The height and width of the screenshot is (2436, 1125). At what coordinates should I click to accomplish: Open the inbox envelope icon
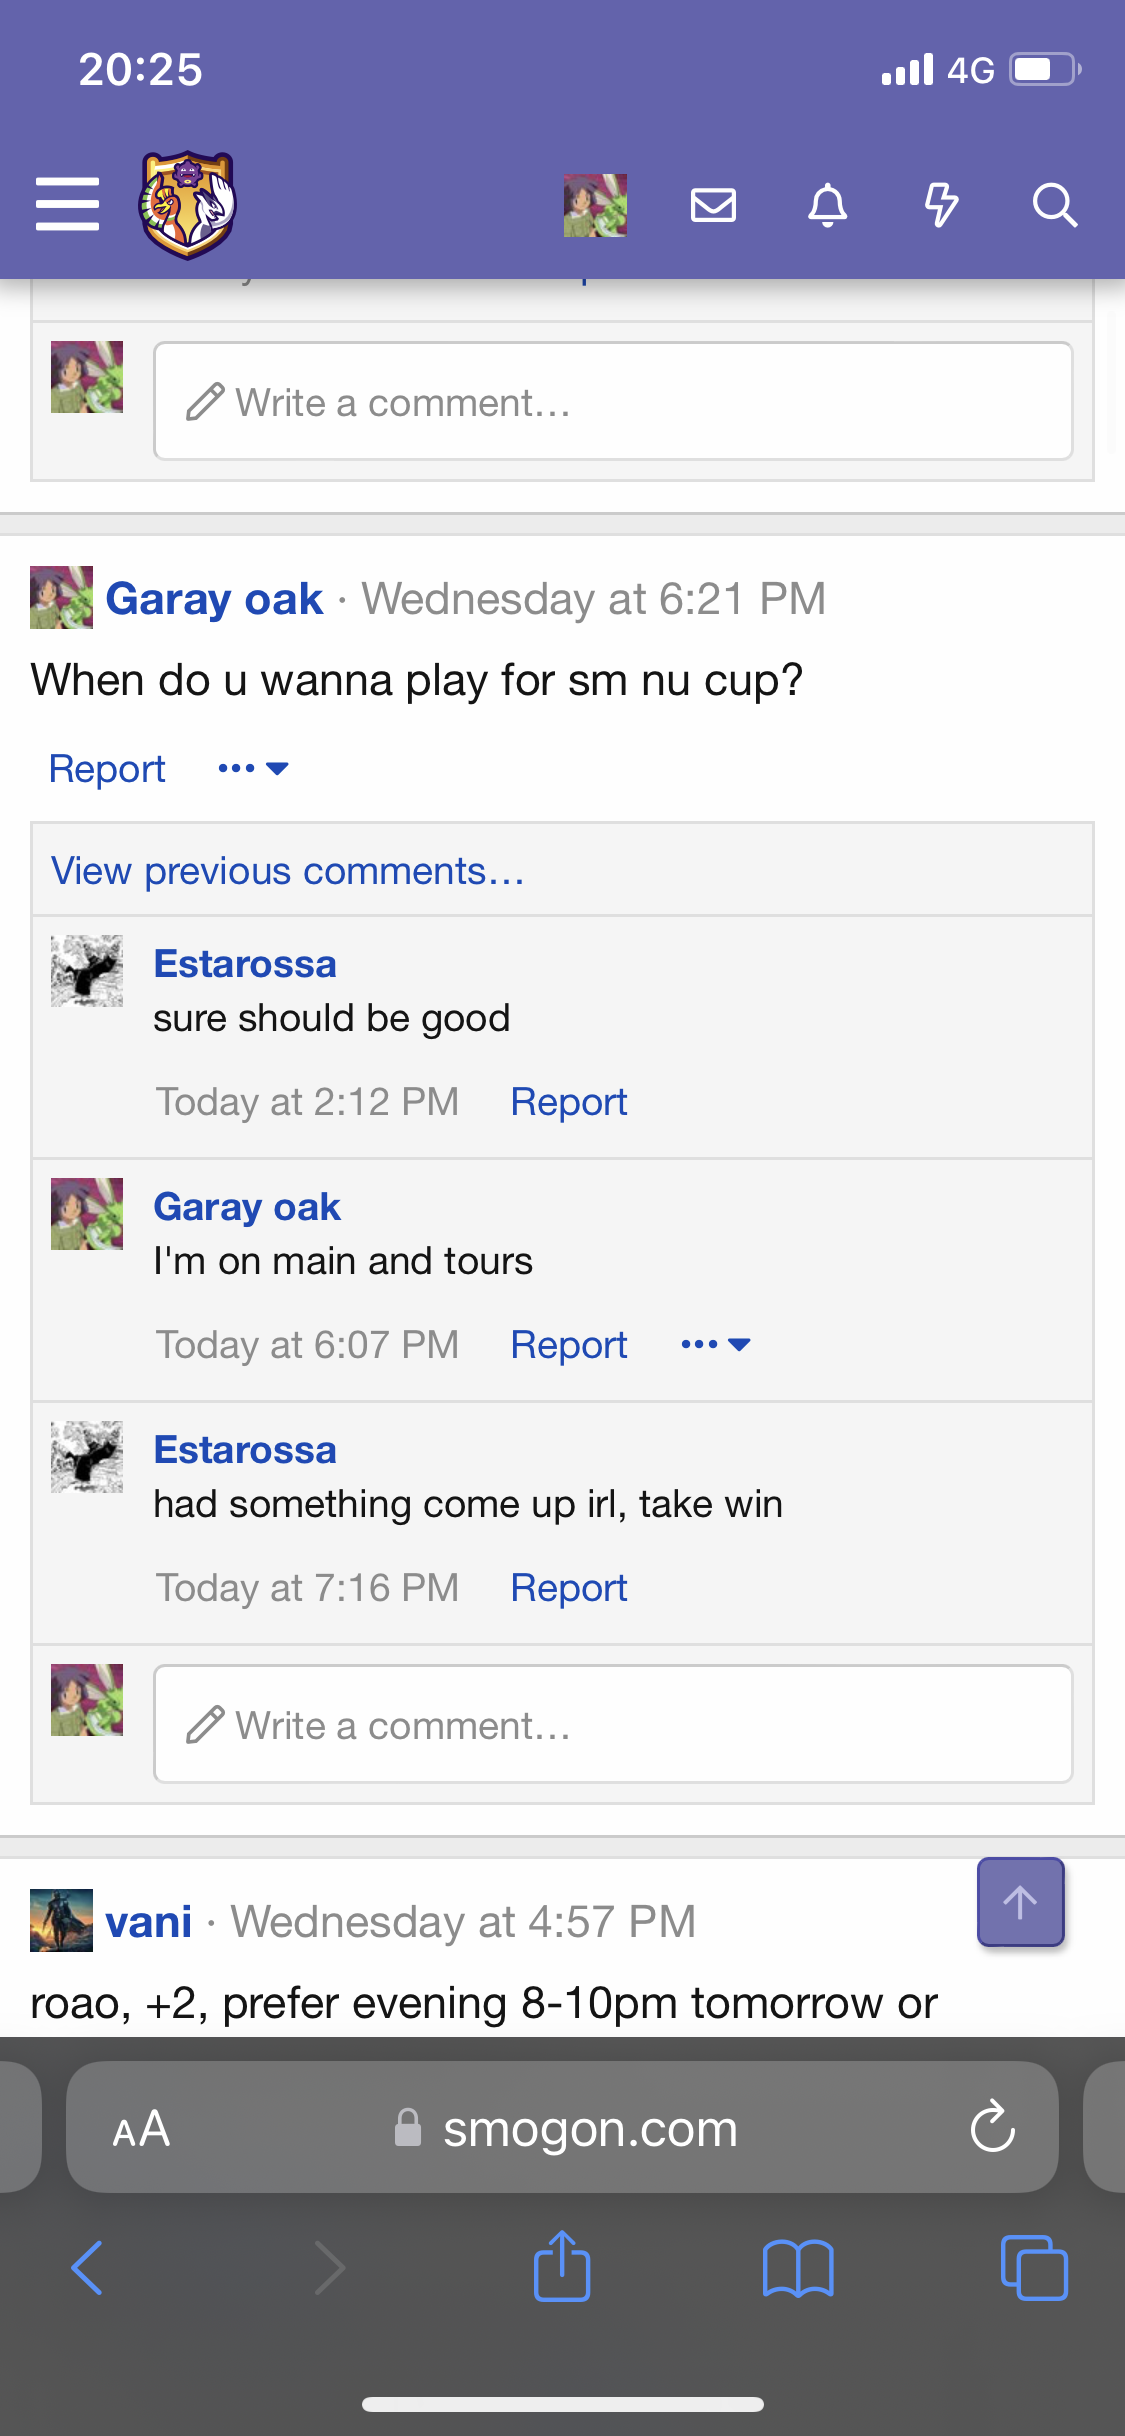(x=714, y=205)
